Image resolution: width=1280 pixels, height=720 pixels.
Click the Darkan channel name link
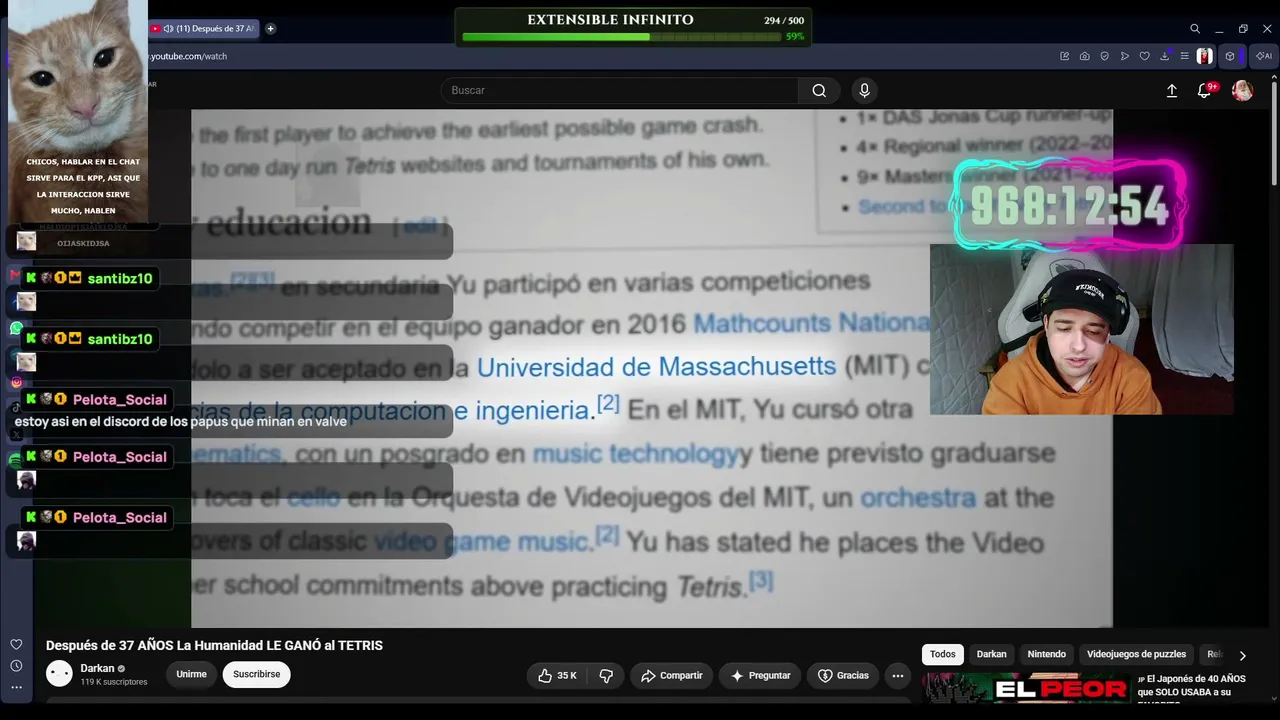click(98, 668)
